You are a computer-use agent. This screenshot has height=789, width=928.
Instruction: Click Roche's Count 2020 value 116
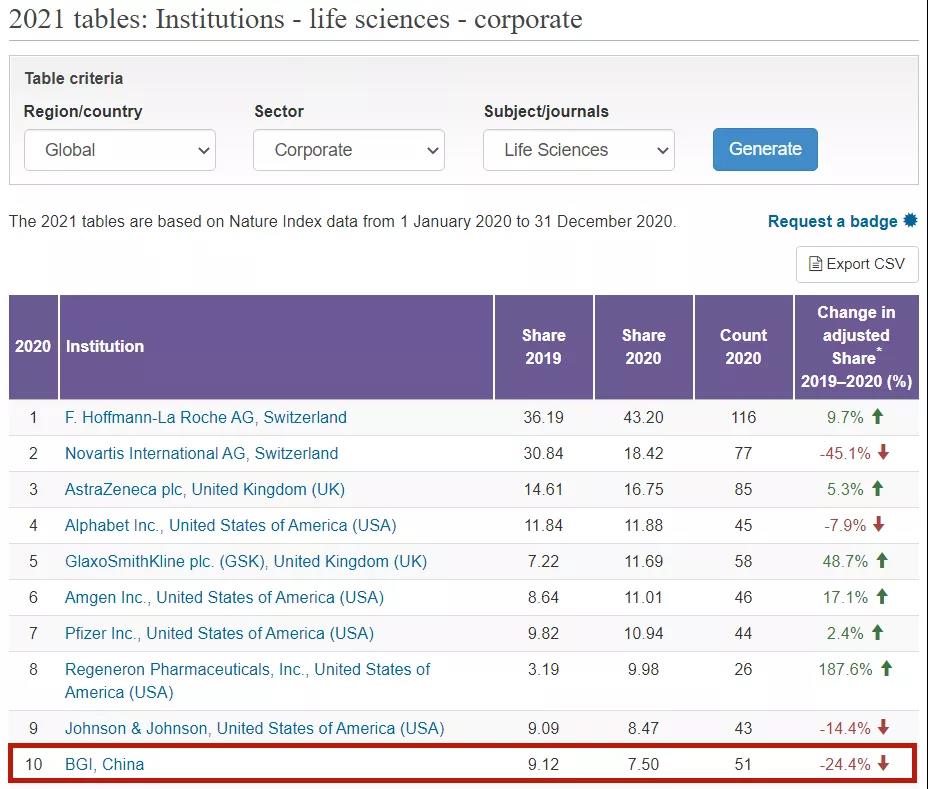(743, 418)
